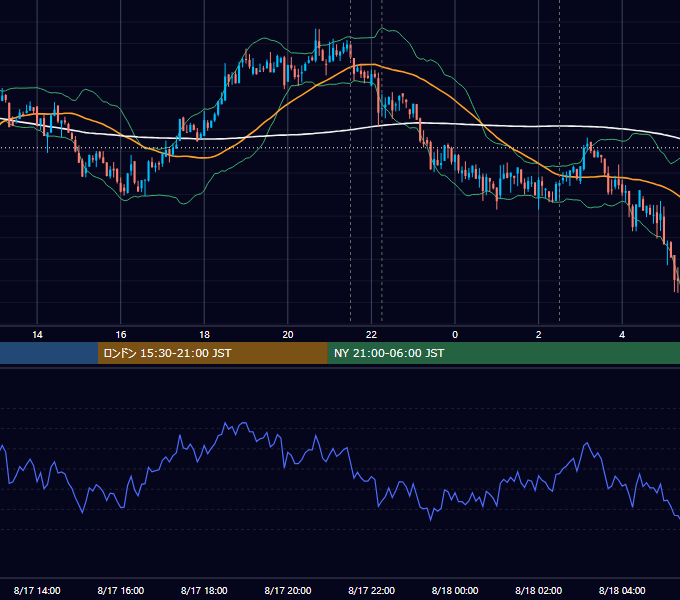Screen dimensions: 680x600
Task: Click the 0 hour label on price chart axis
Action: click(x=455, y=335)
